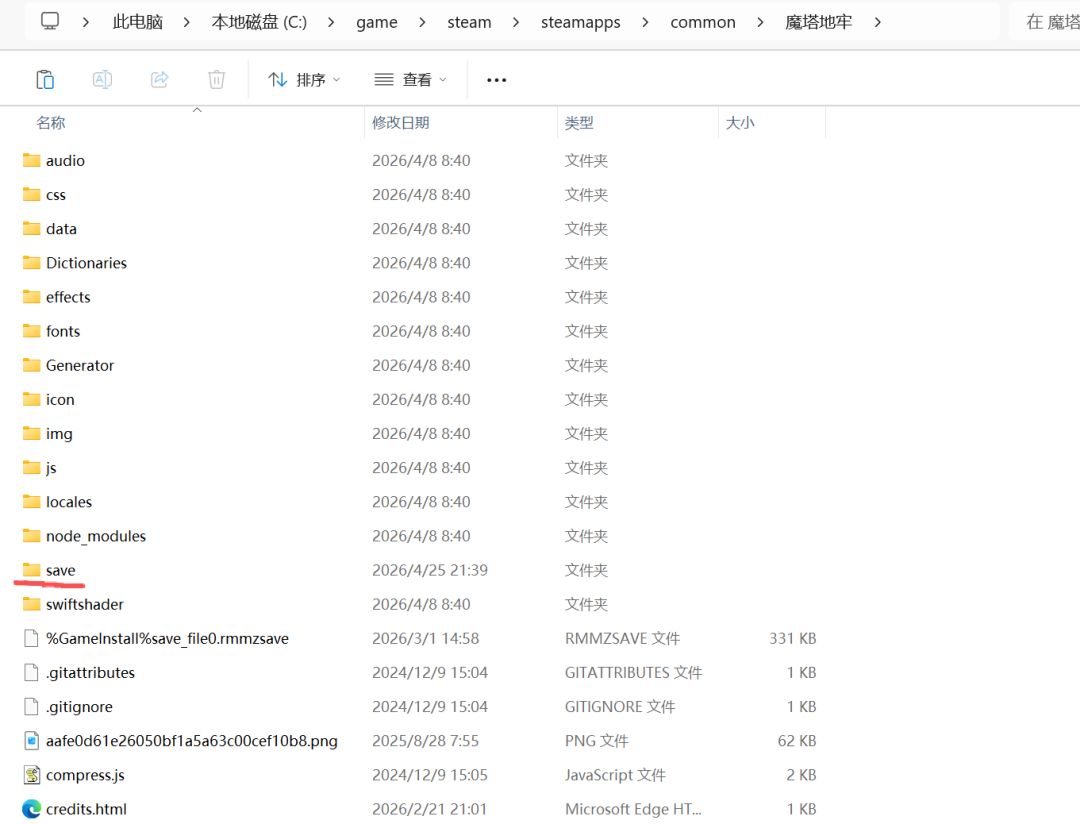Select the css folder icon
The image size is (1080, 824).
pyautogui.click(x=31, y=194)
